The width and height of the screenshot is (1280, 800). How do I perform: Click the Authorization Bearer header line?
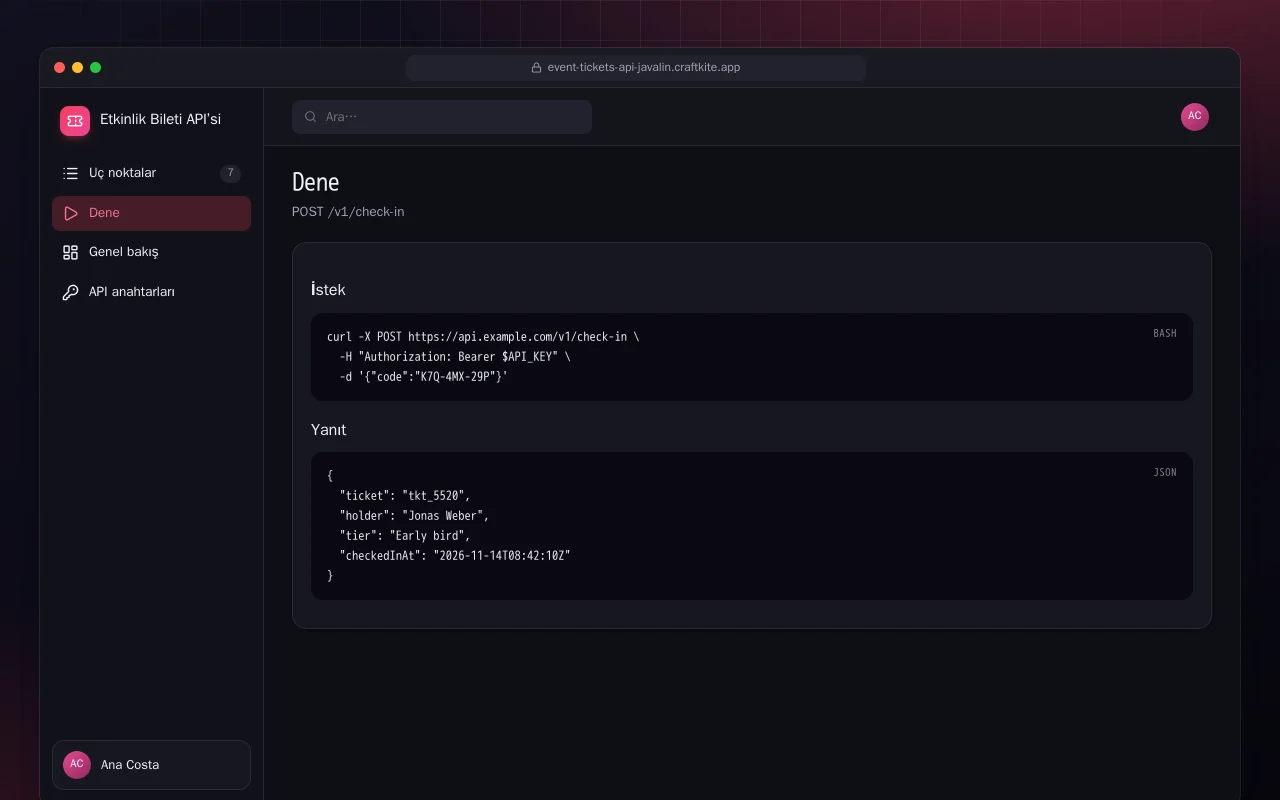455,357
